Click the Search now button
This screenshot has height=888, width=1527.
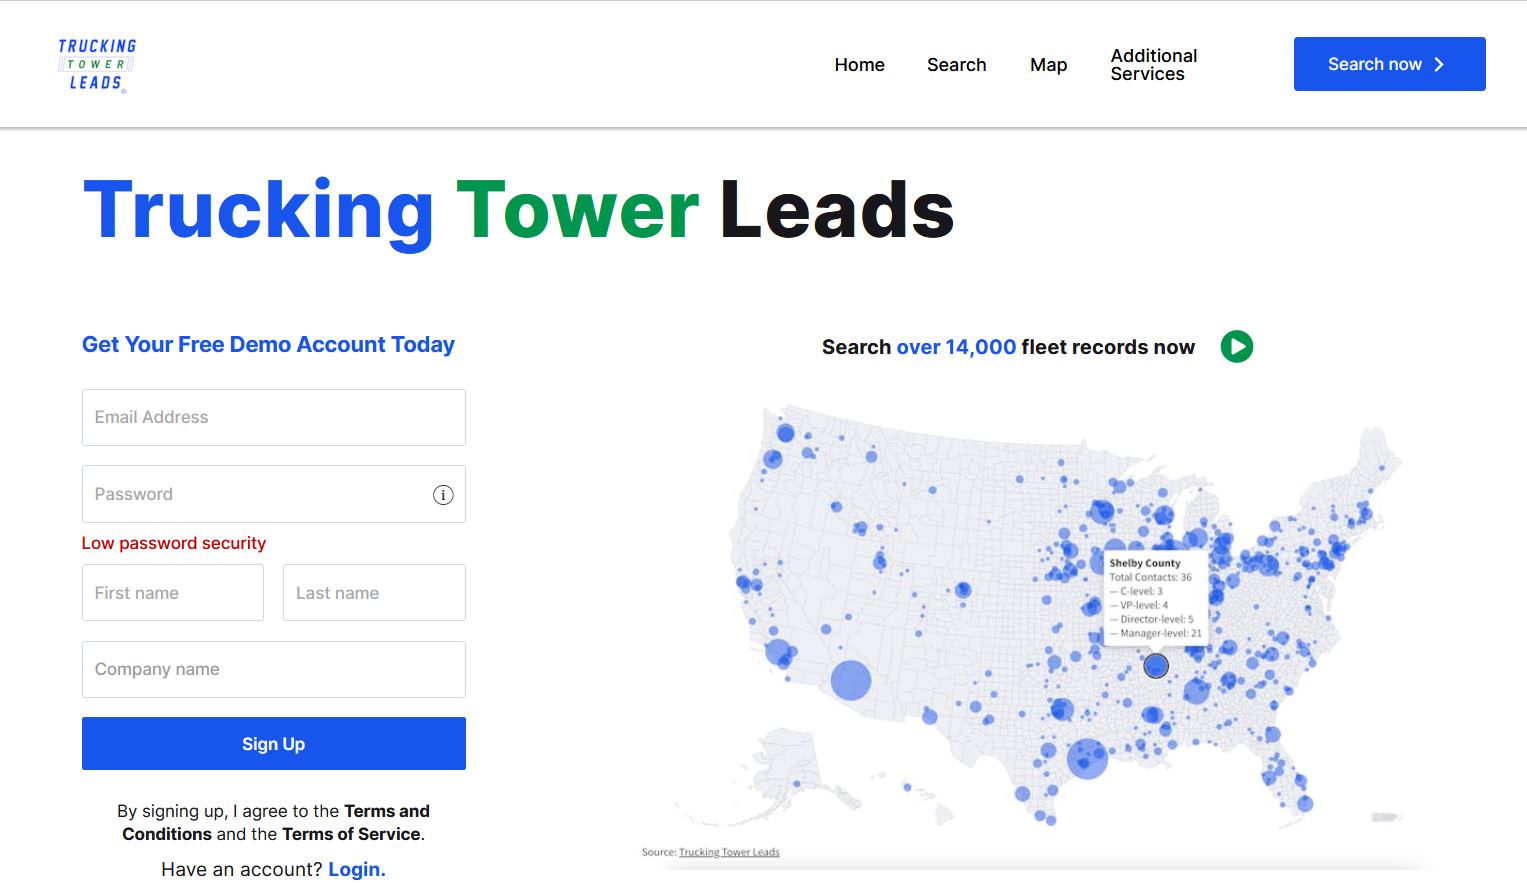(1389, 64)
